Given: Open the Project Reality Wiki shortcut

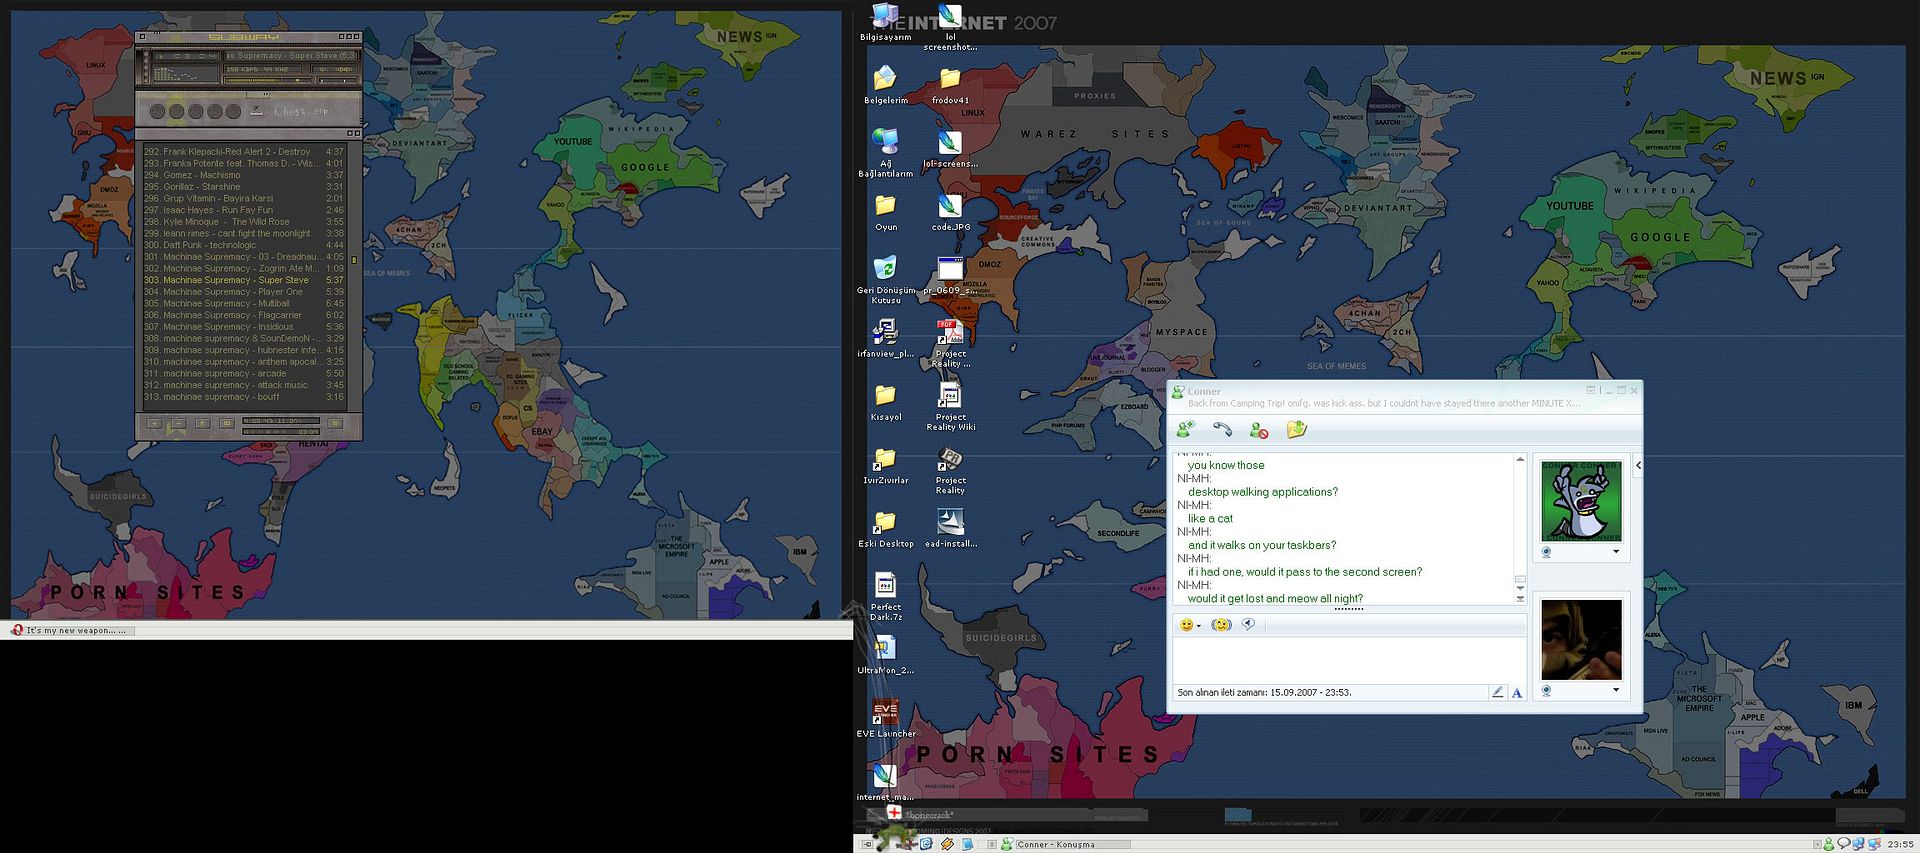Looking at the screenshot, I should [950, 407].
